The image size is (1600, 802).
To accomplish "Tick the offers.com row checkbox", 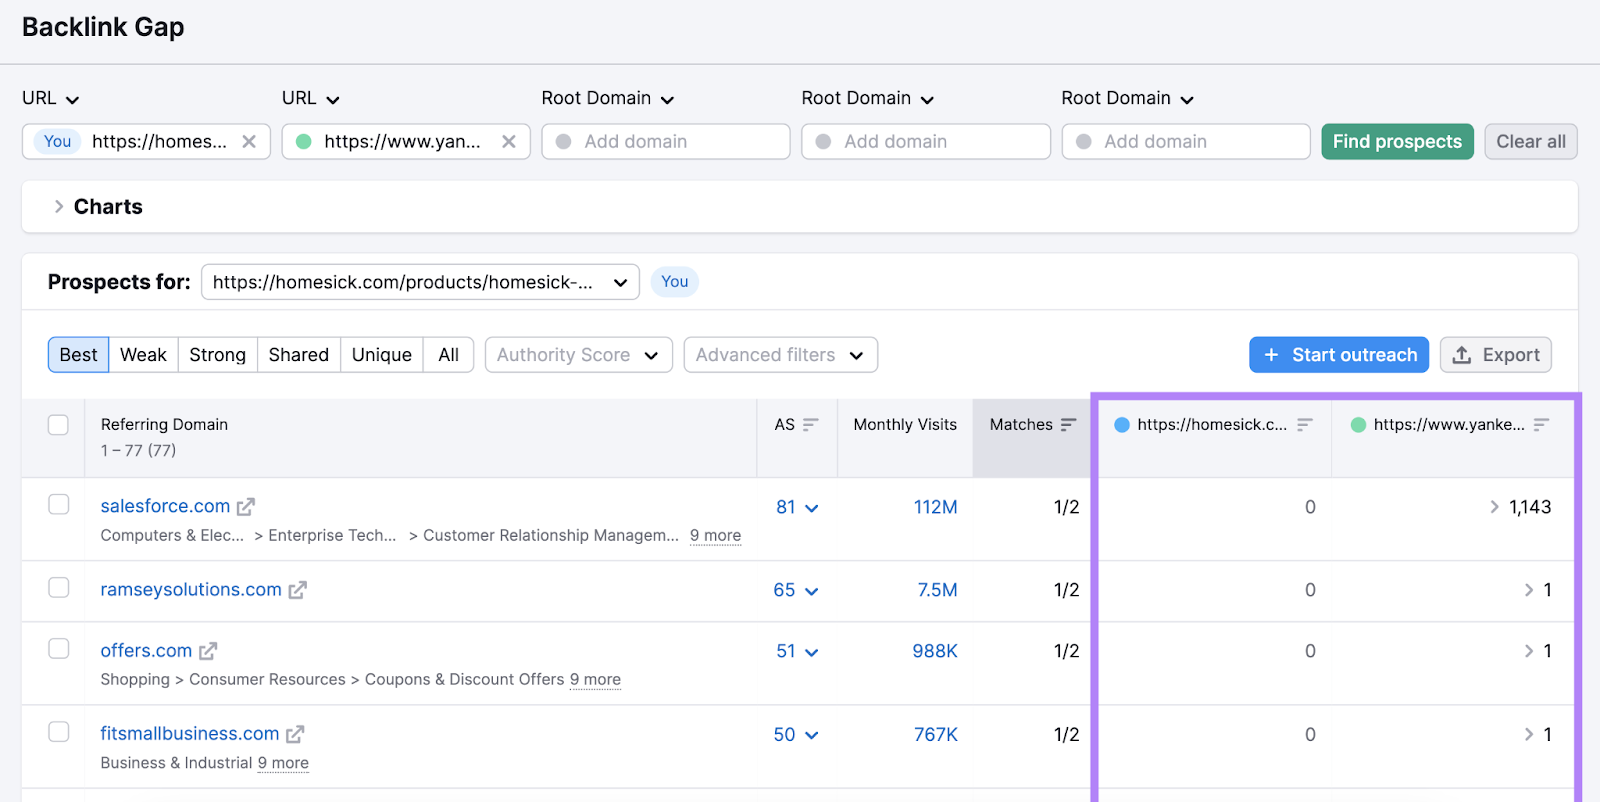I will 59,648.
